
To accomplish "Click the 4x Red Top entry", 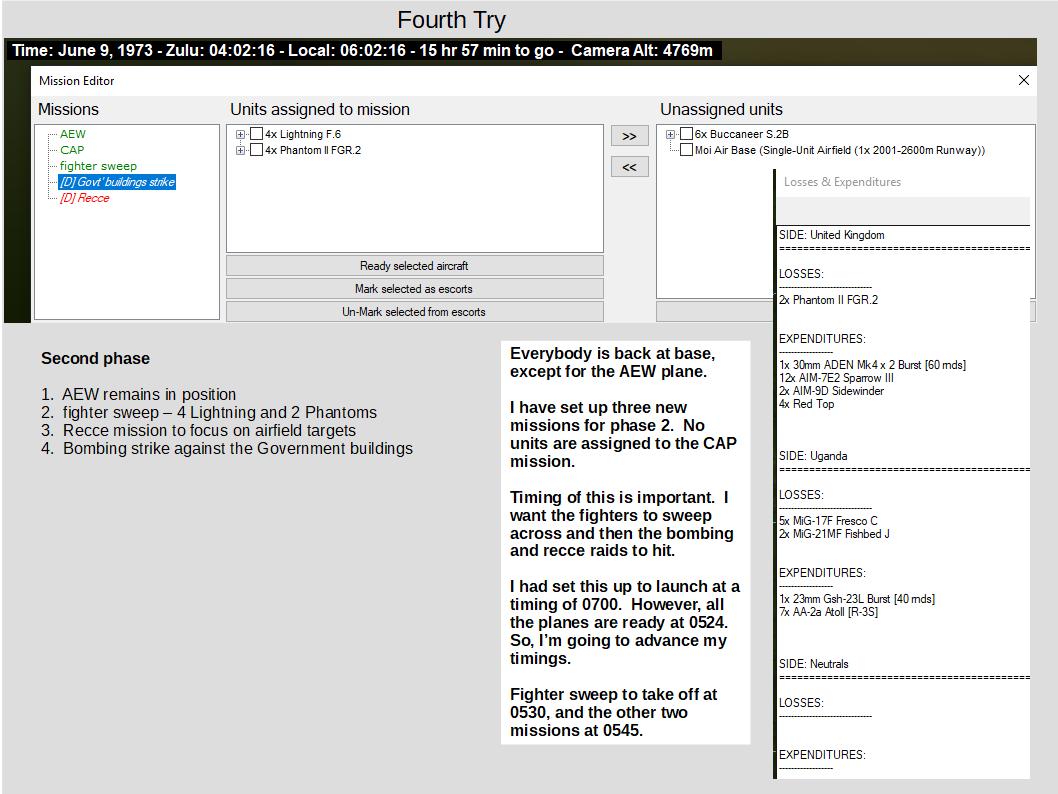I will pyautogui.click(x=806, y=403).
